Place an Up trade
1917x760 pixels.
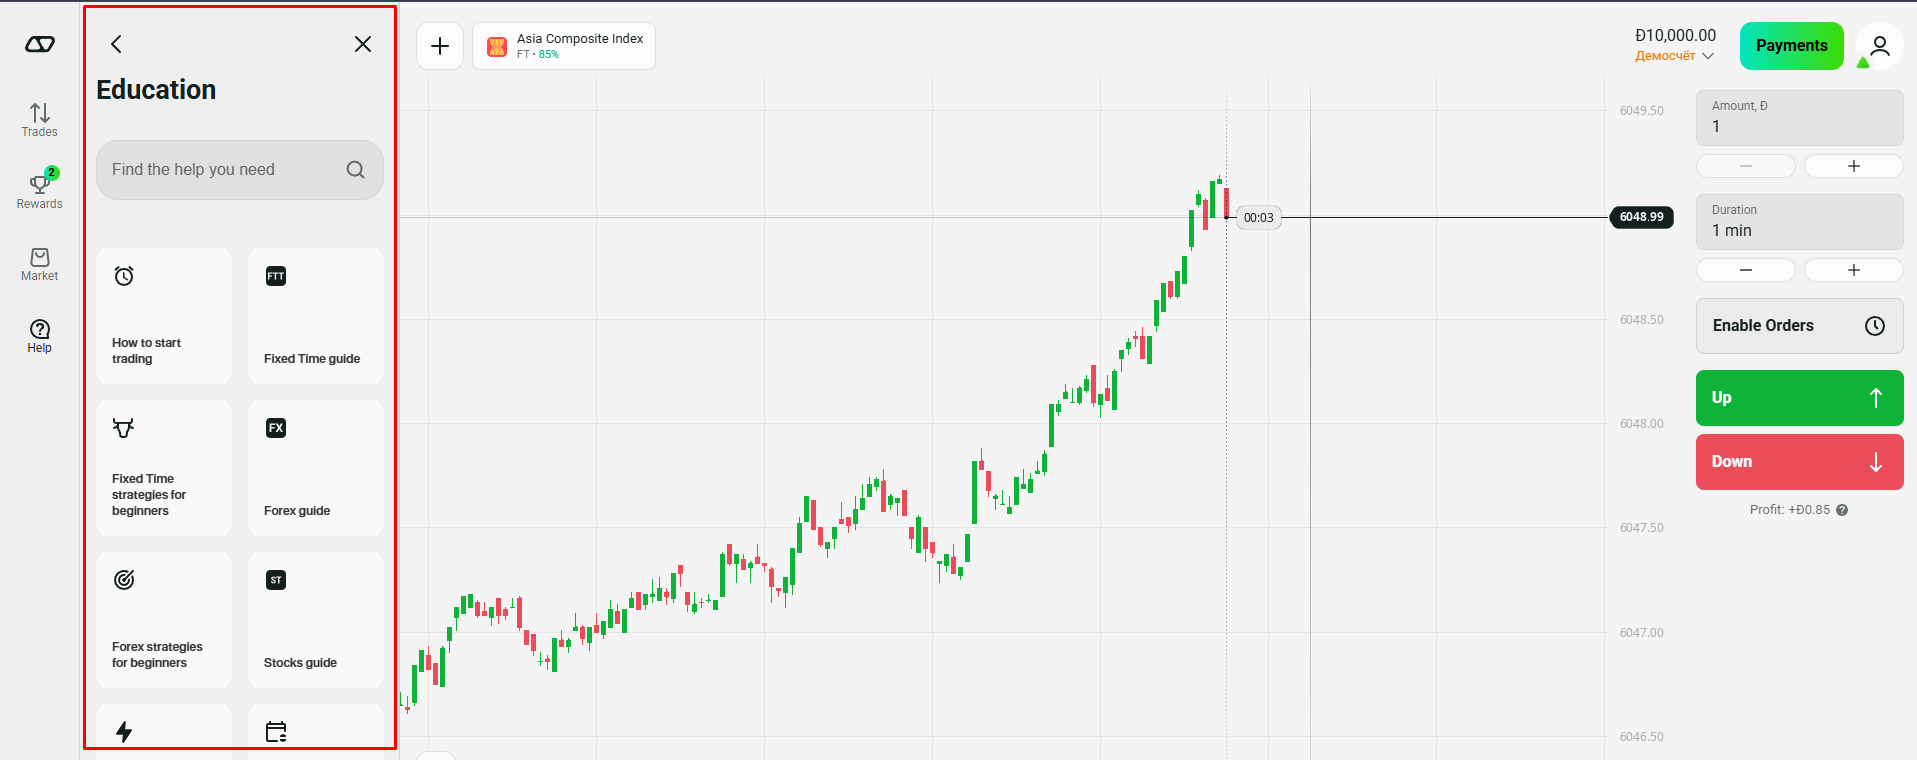(x=1799, y=398)
